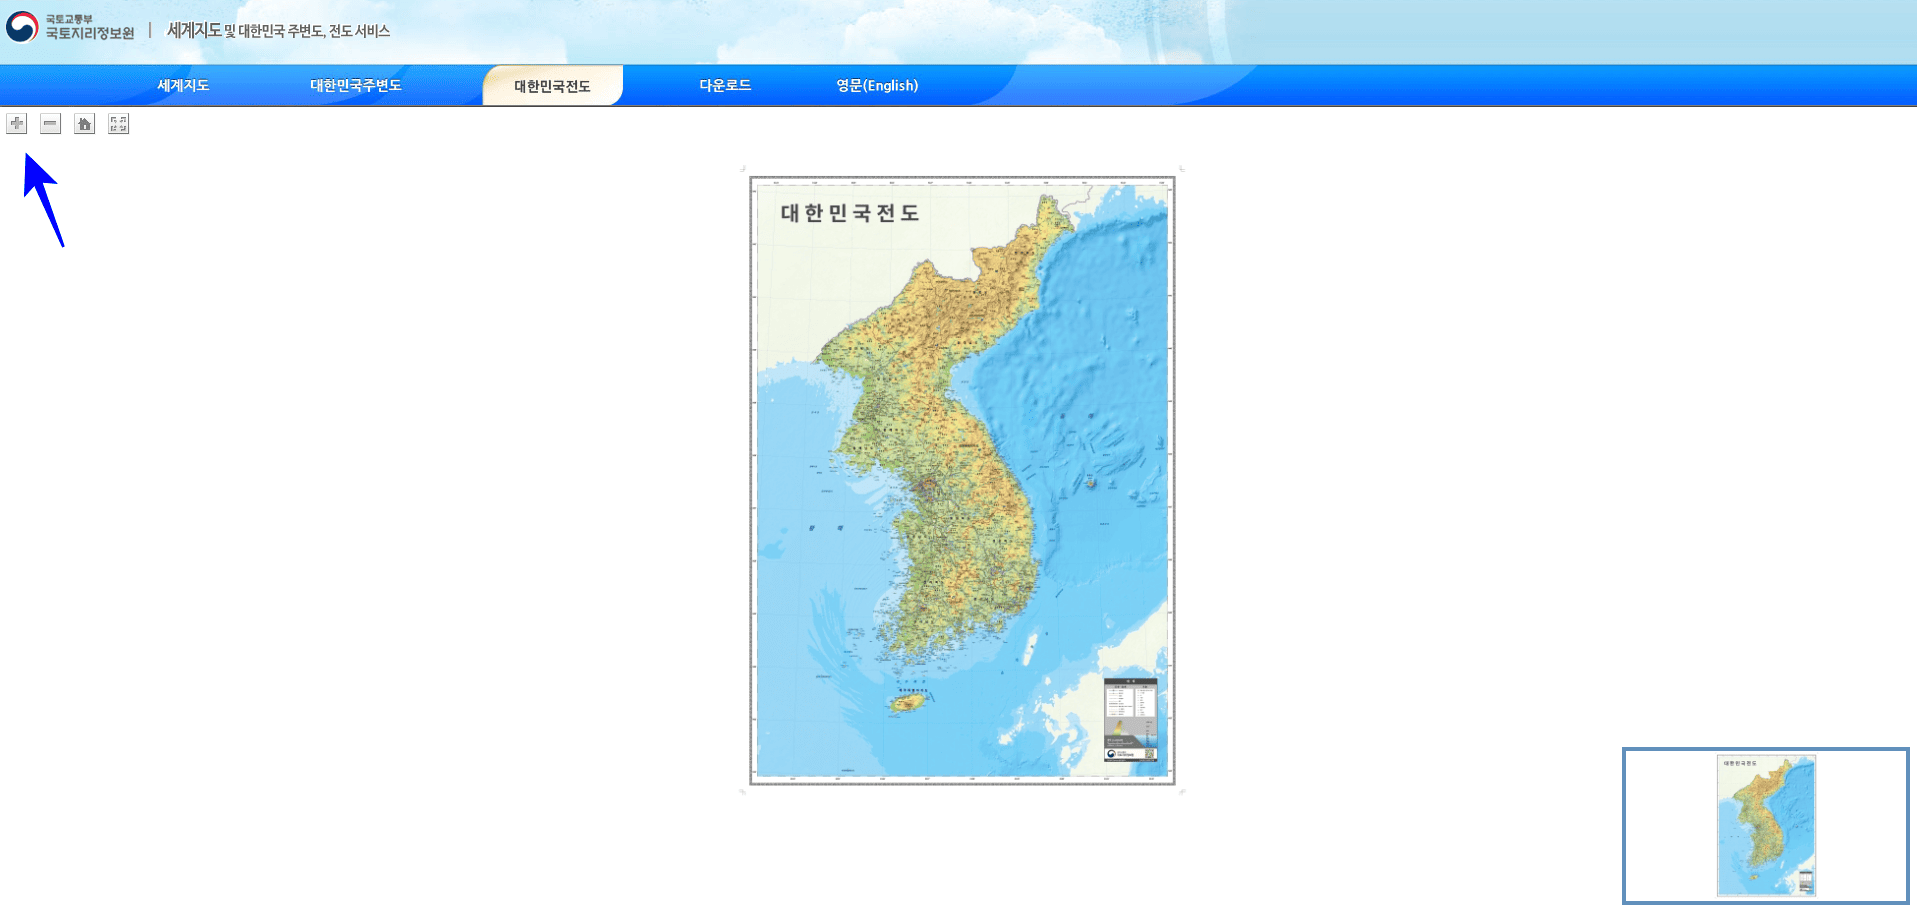Viewport: 1917px width, 914px height.
Task: Click header text 세계지도 및 대한민국 주변도, 전도 서비스
Action: click(278, 31)
